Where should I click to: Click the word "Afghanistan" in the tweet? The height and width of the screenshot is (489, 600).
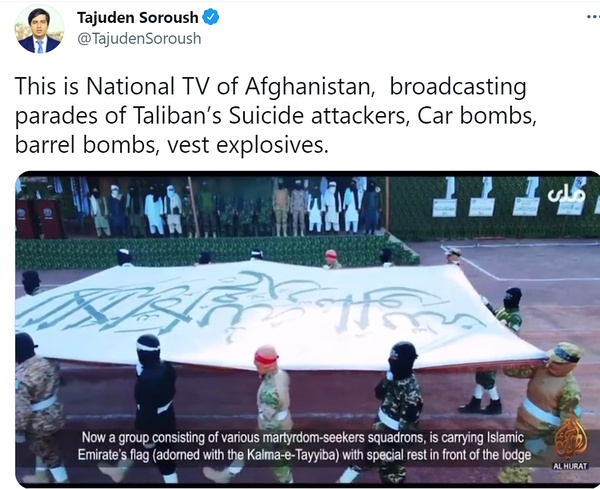point(310,87)
